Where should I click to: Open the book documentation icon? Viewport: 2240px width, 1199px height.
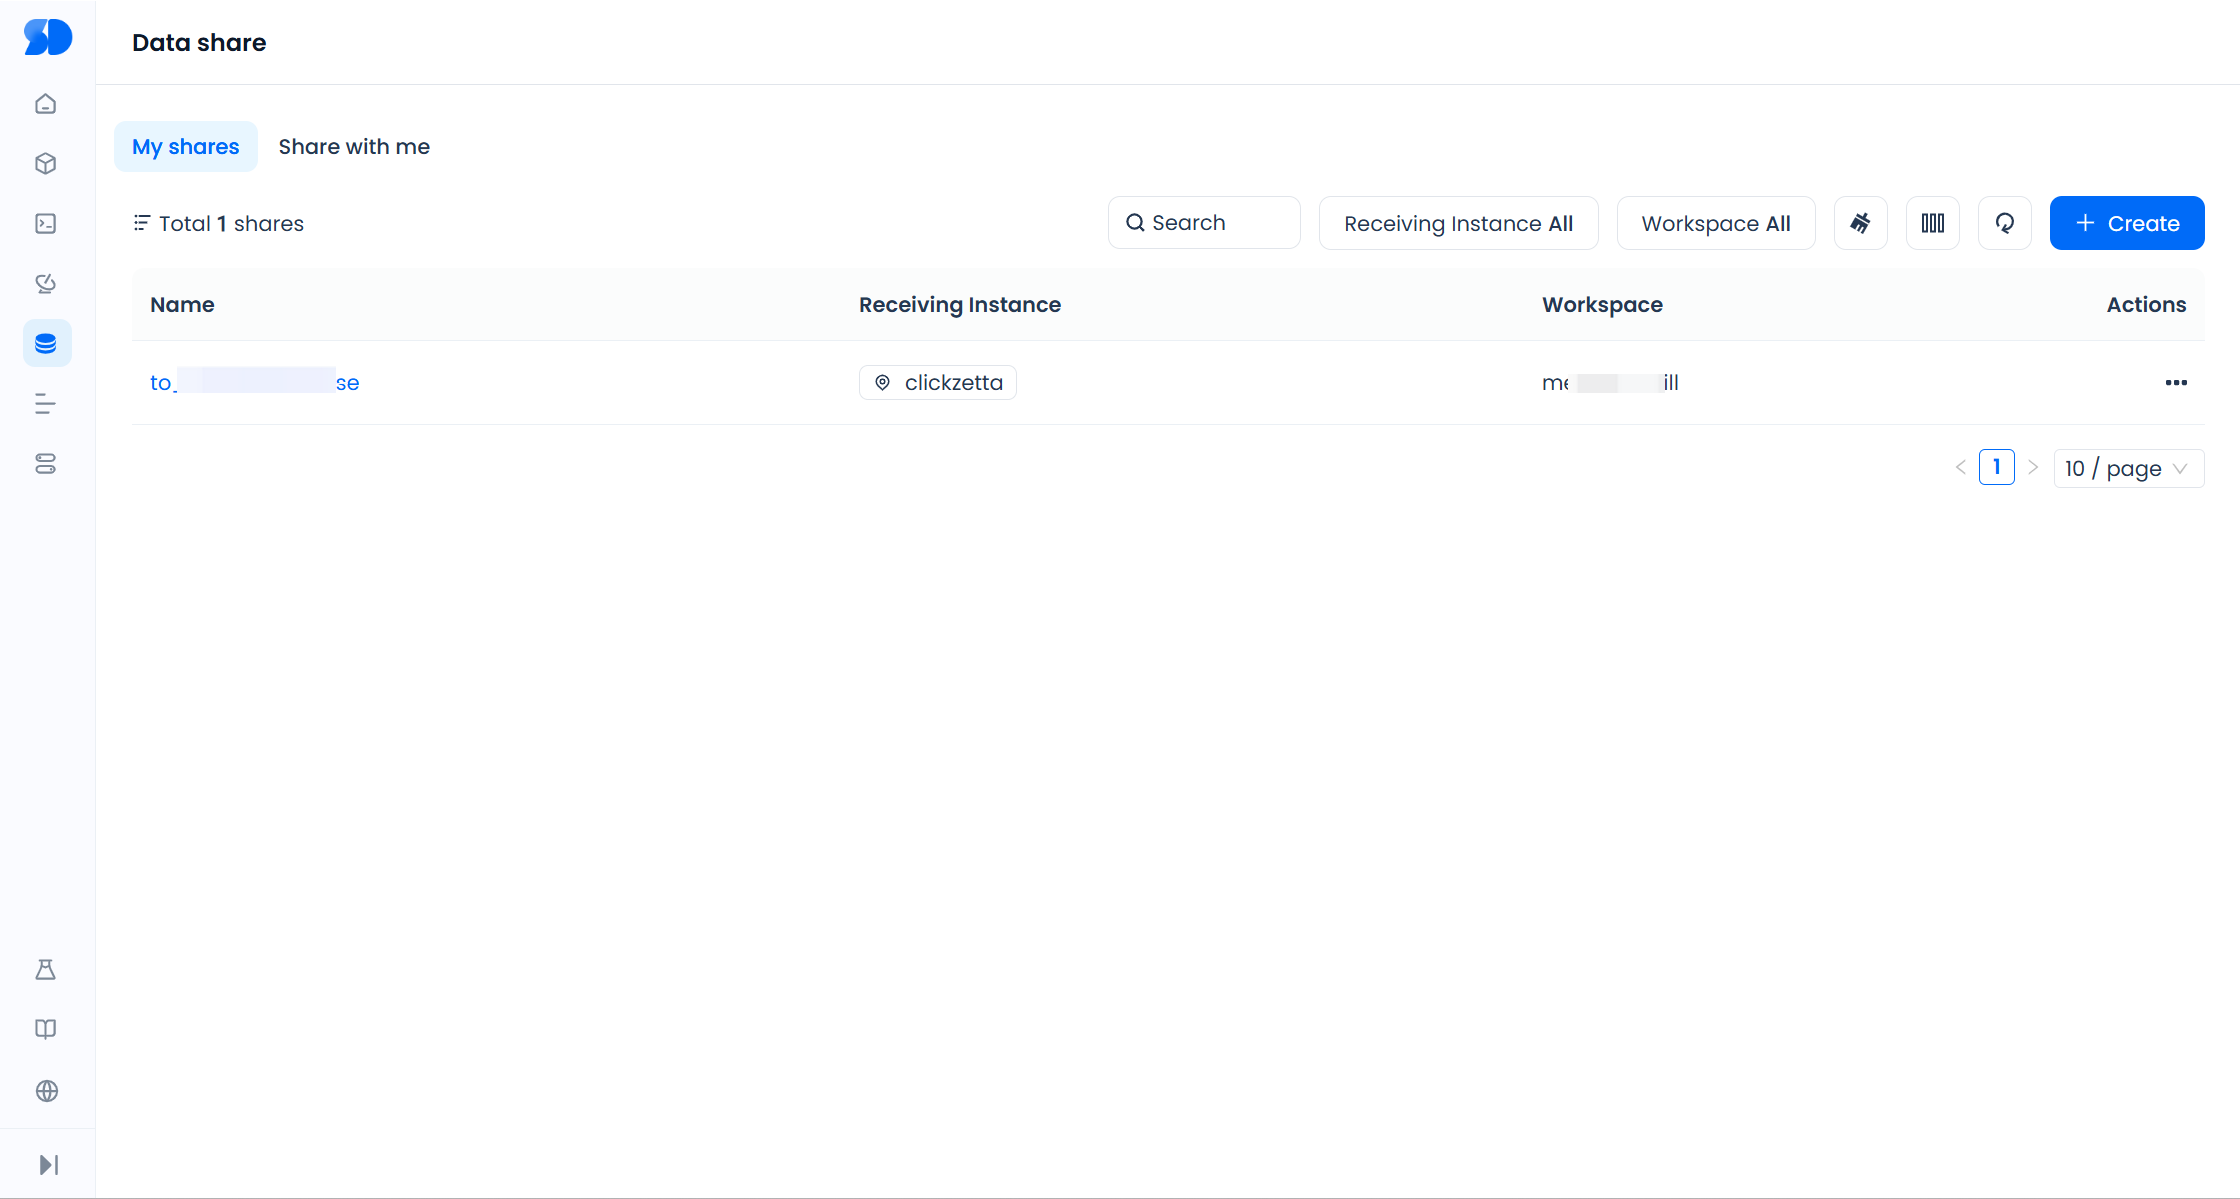46,1030
